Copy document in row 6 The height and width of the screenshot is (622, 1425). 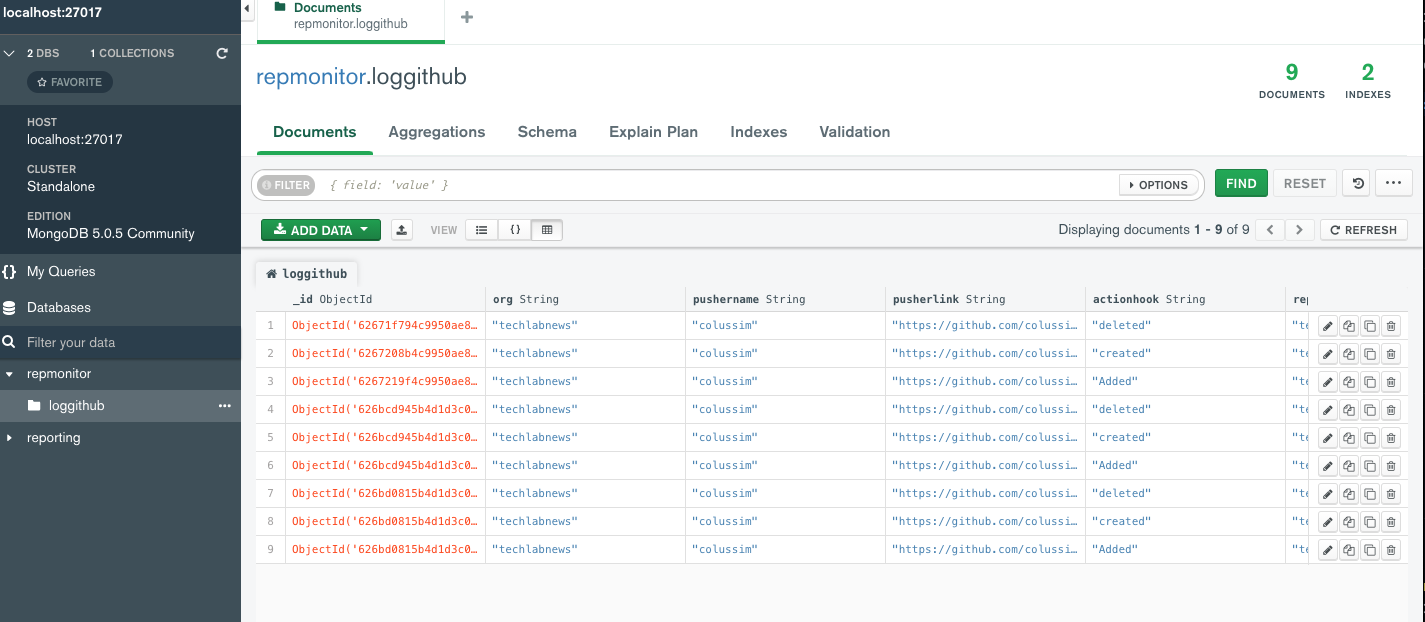pos(1348,466)
